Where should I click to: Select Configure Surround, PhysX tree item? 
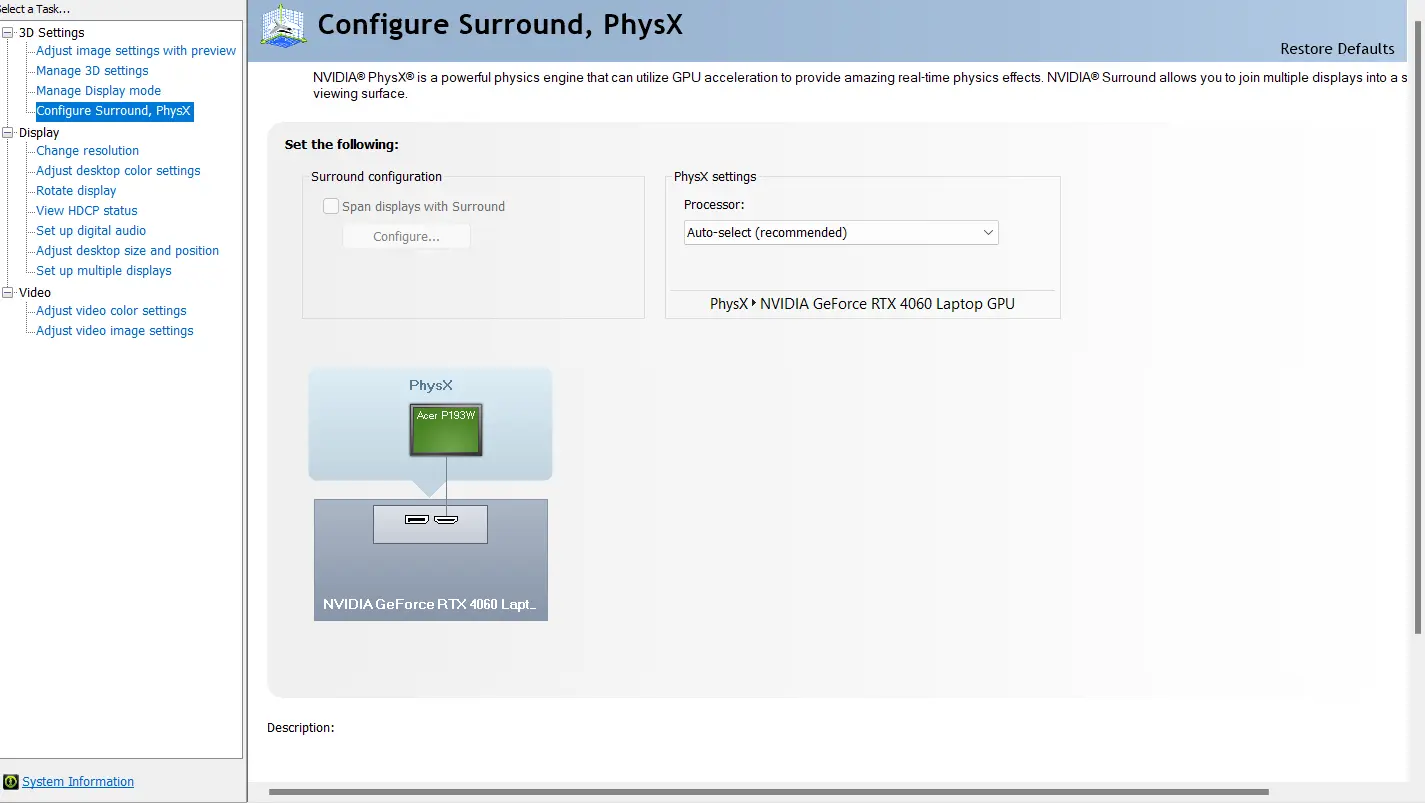coord(114,111)
